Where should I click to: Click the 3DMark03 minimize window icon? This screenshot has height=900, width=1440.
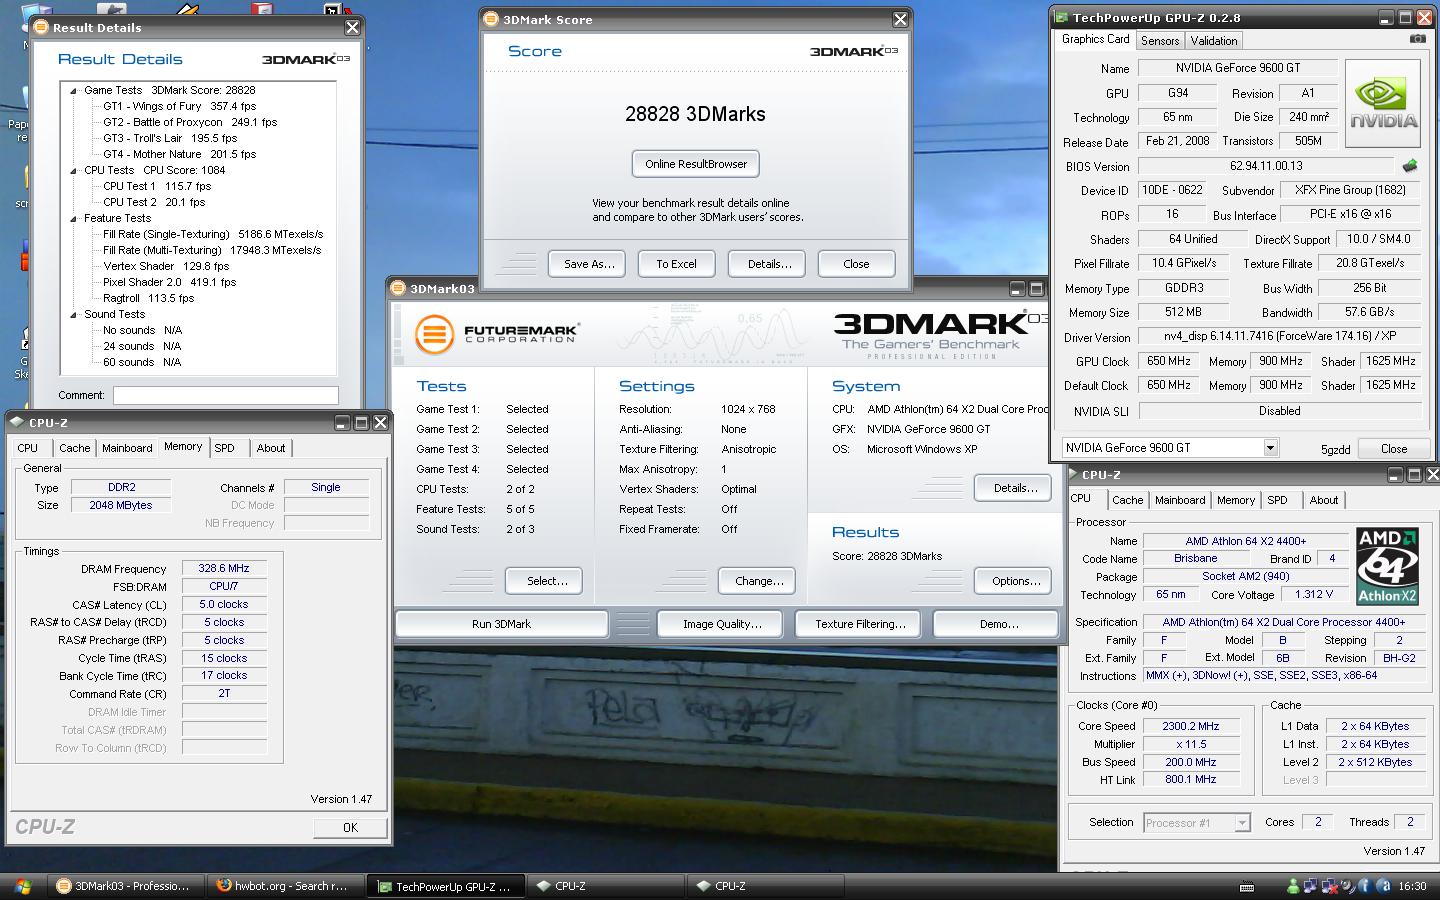tap(1017, 288)
